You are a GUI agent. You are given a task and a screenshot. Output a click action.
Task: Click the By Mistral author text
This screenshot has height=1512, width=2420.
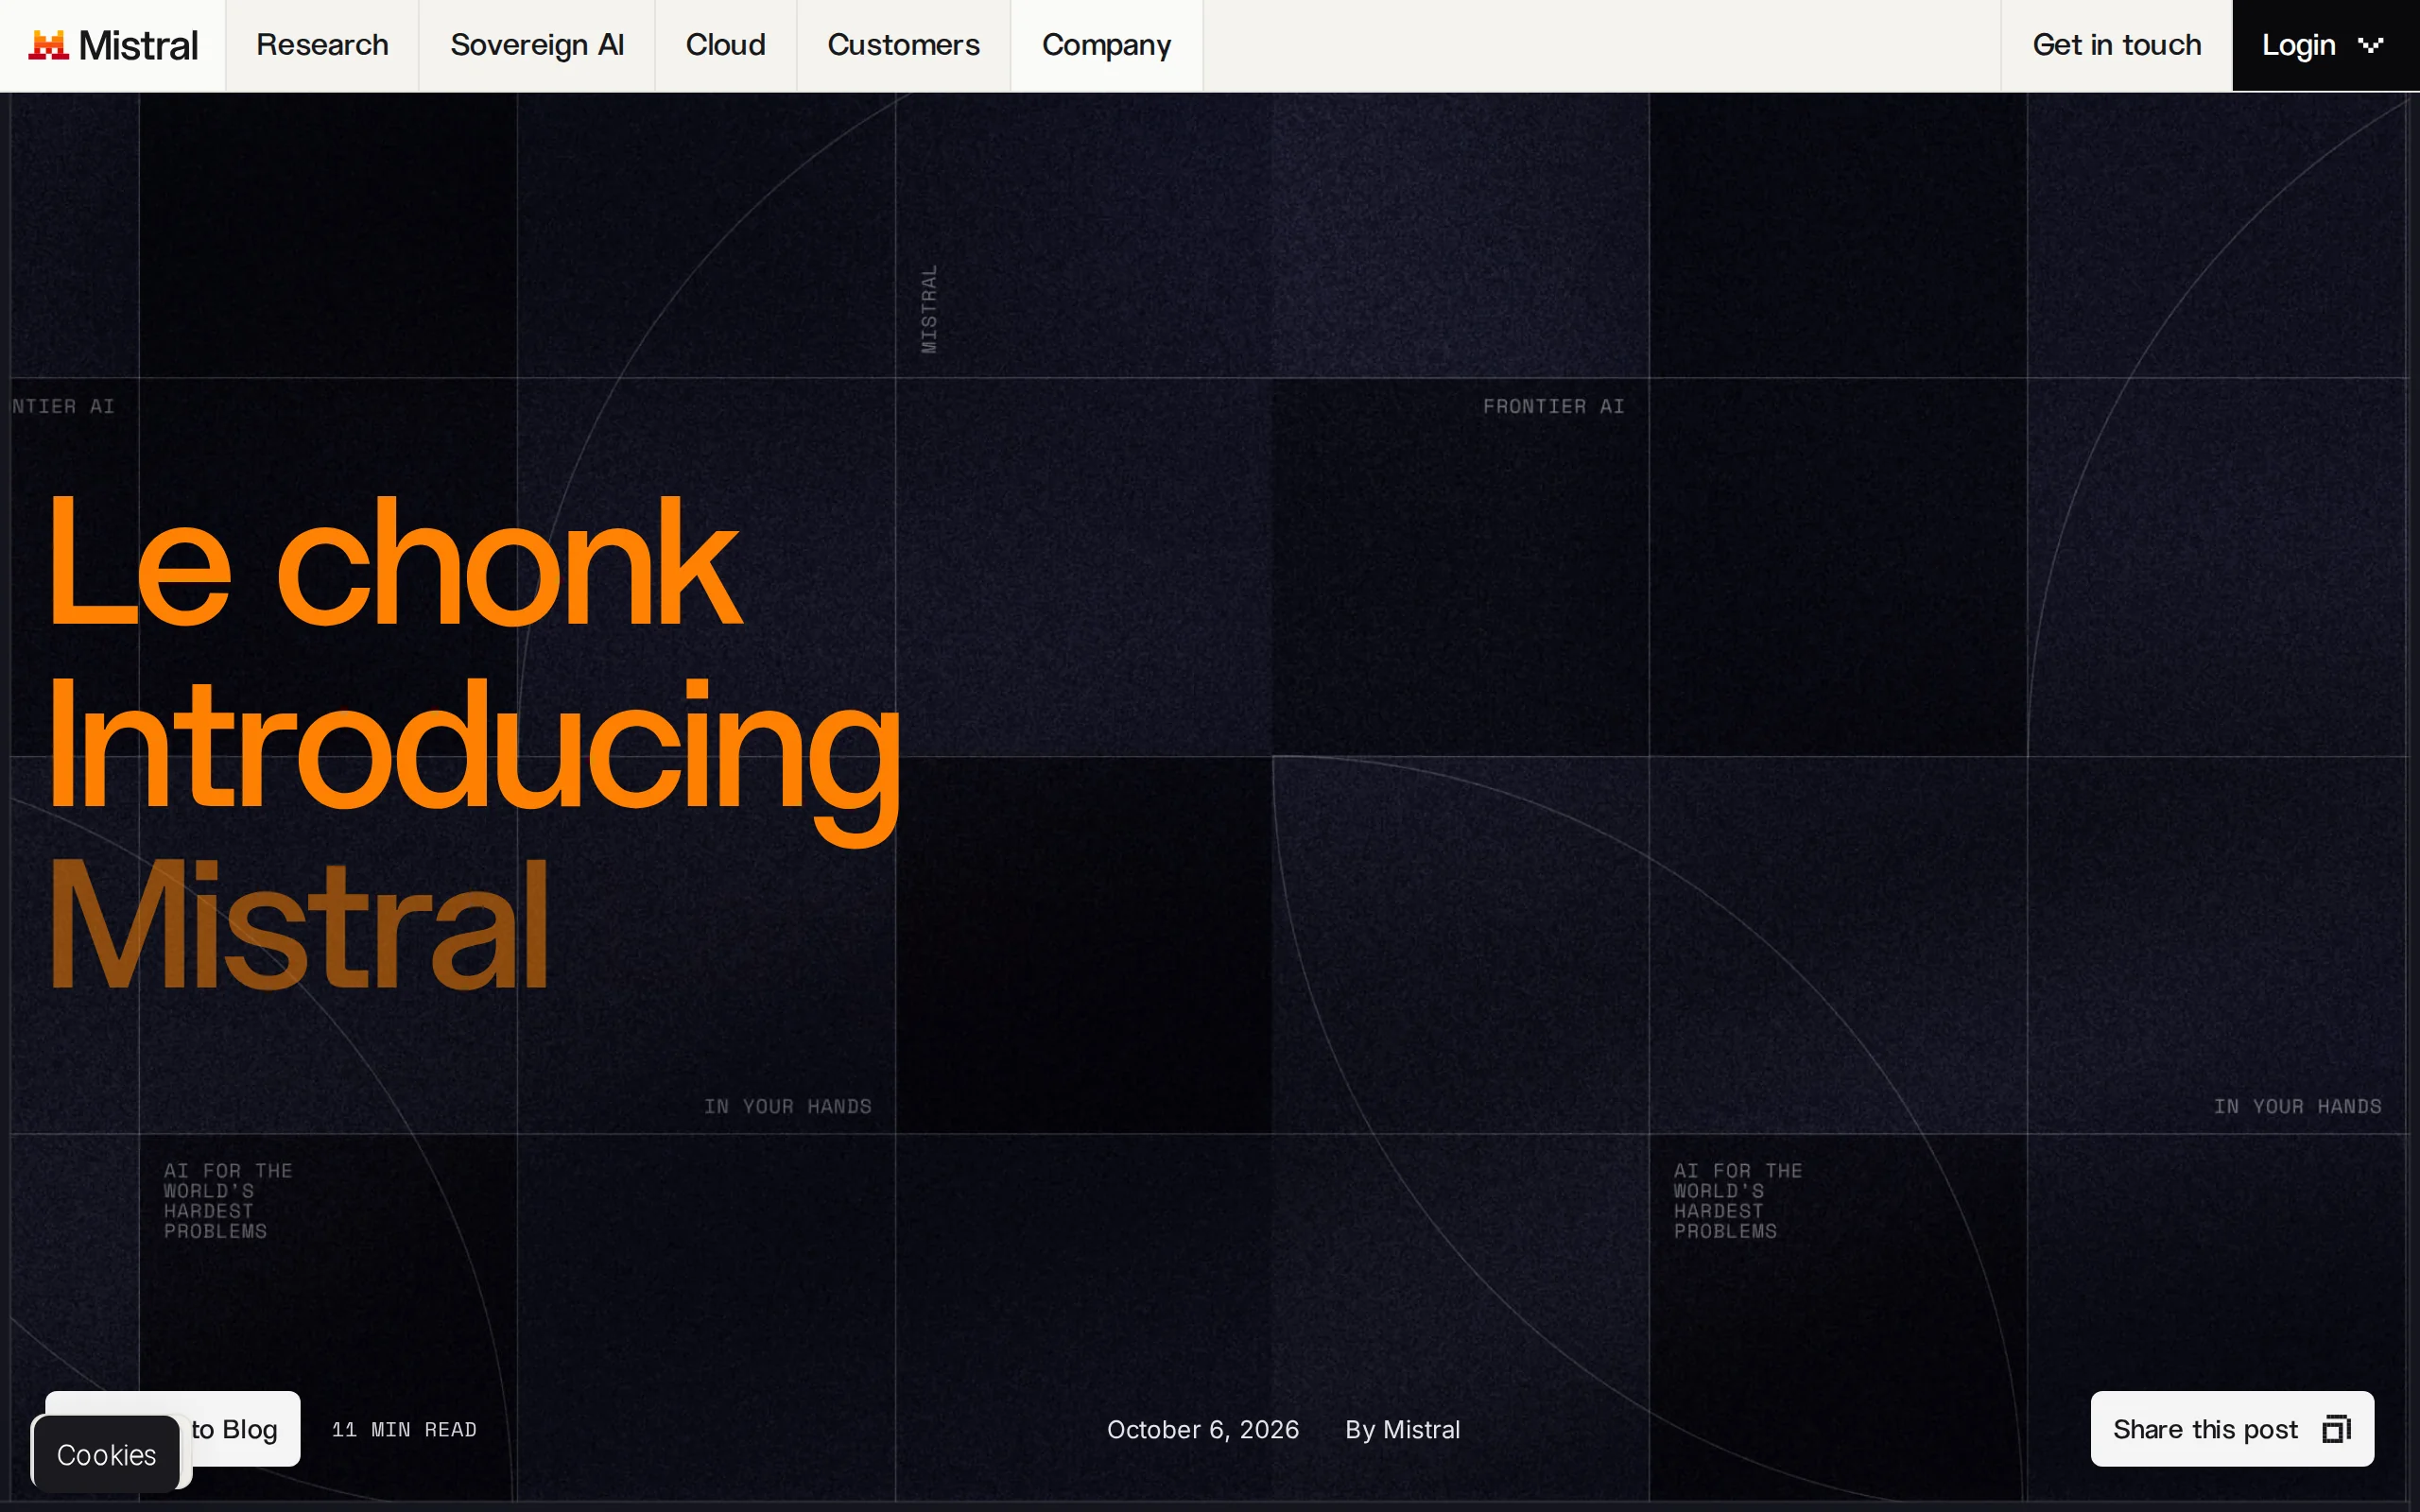click(x=1402, y=1430)
